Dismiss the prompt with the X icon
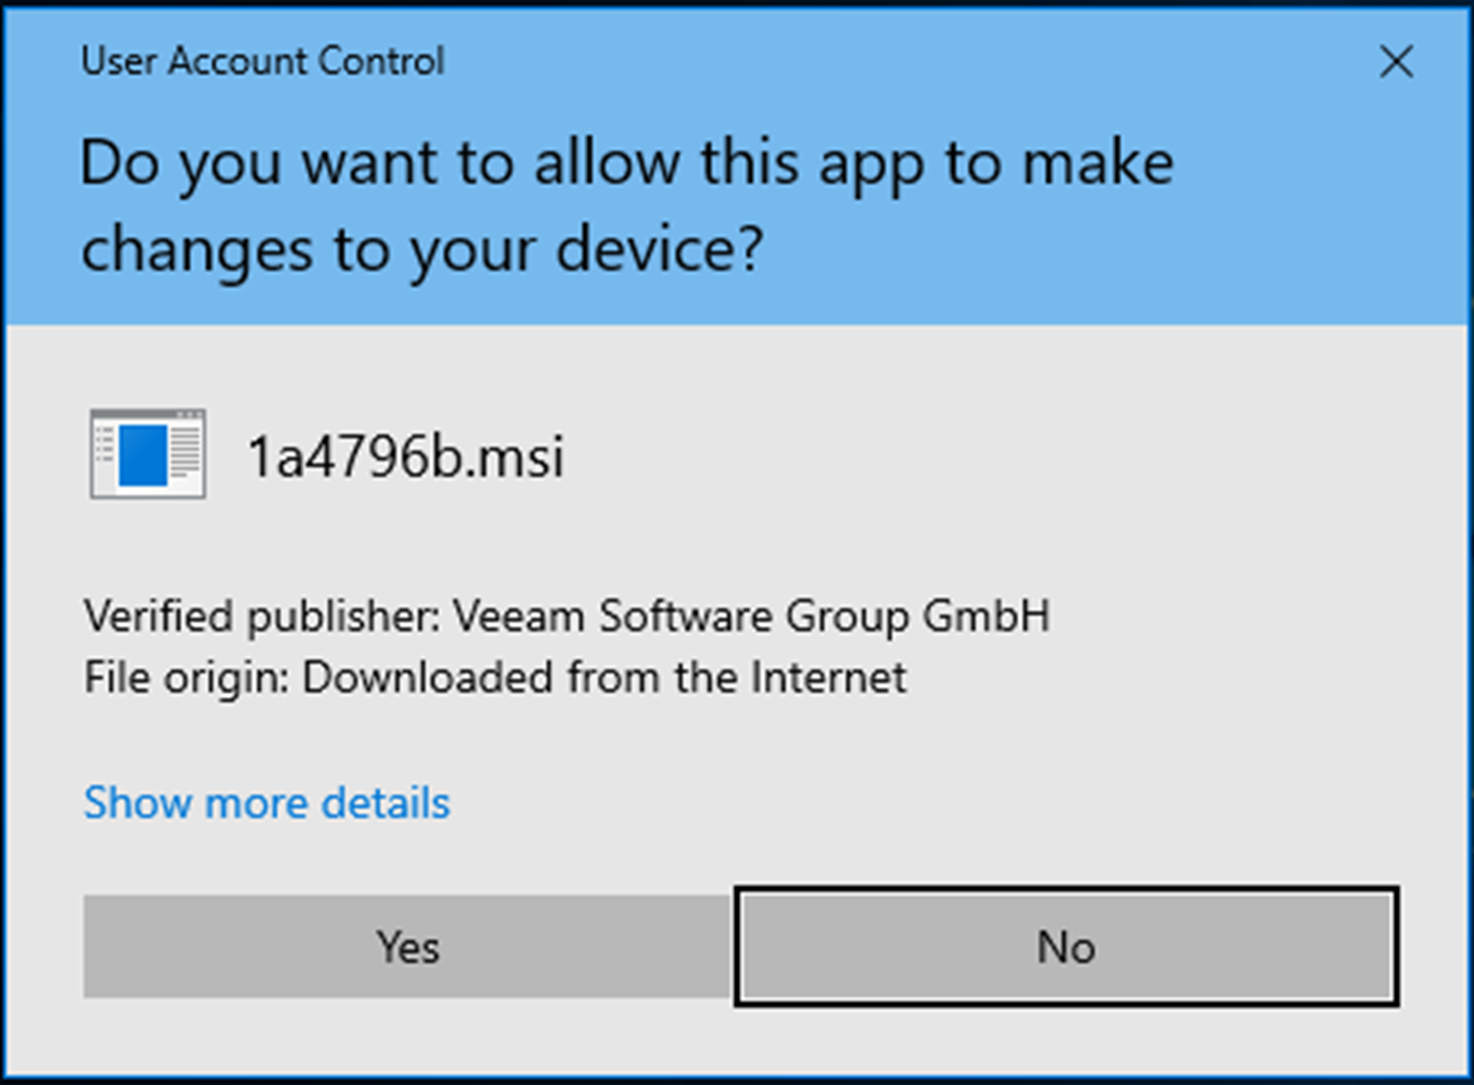 tap(1396, 62)
